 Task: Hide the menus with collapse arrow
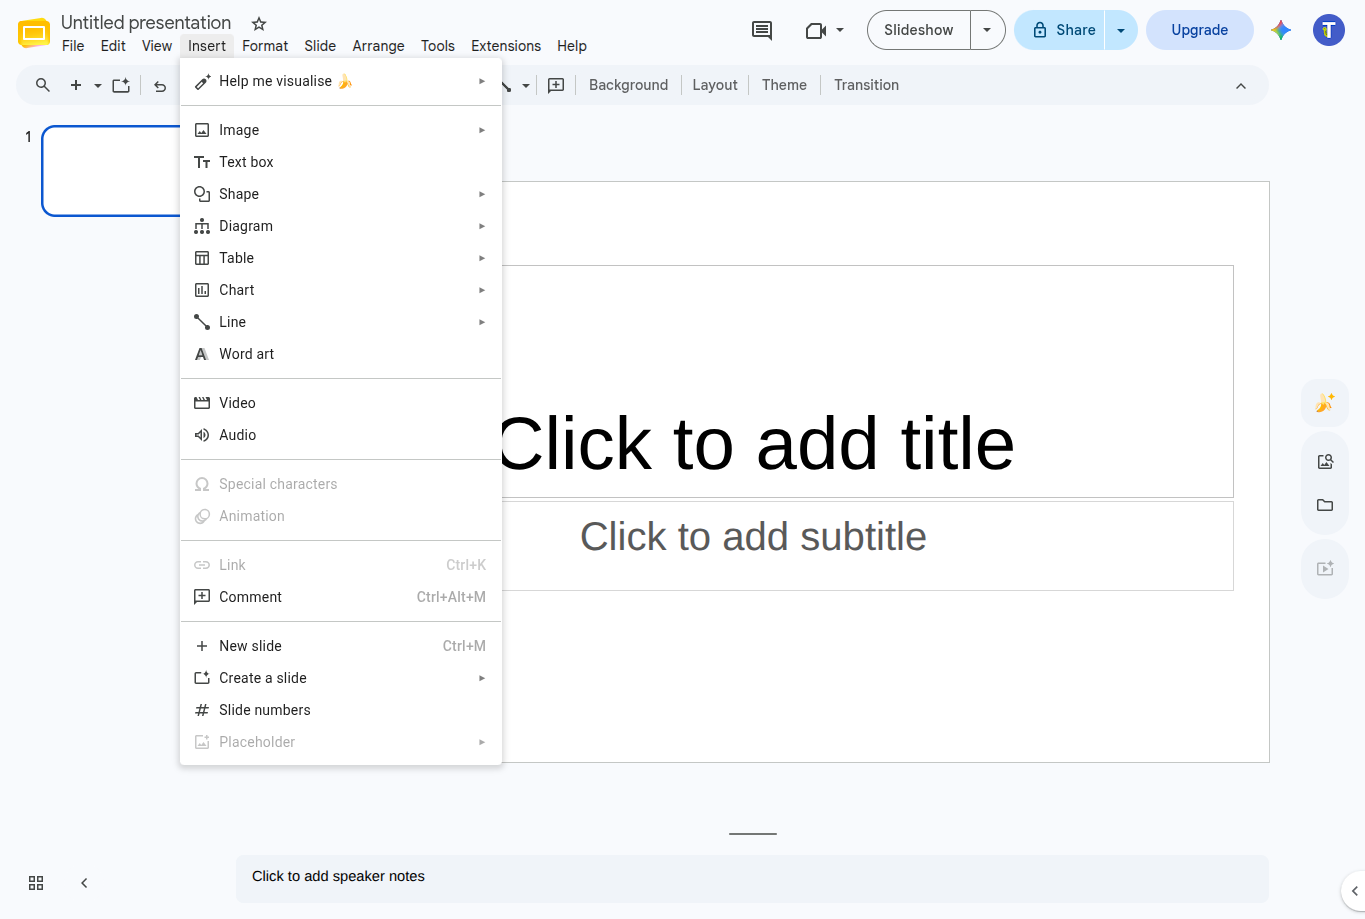coord(1241,85)
